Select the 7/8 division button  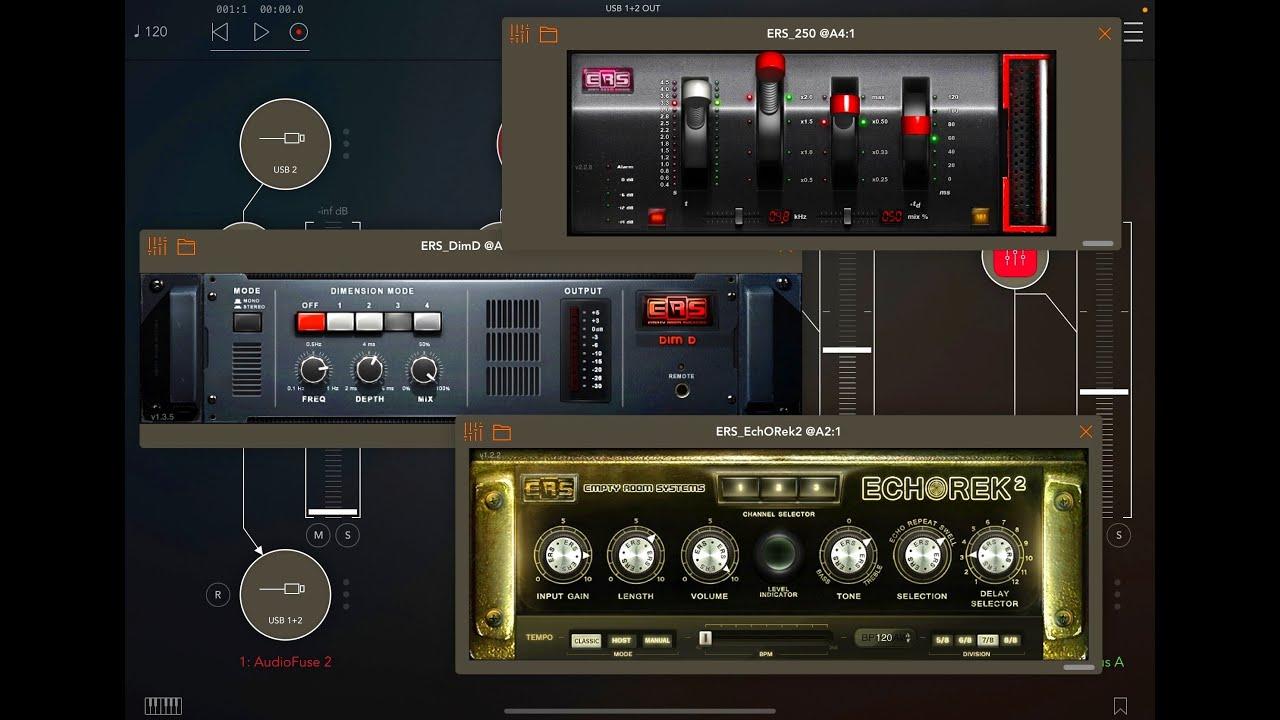pos(987,640)
